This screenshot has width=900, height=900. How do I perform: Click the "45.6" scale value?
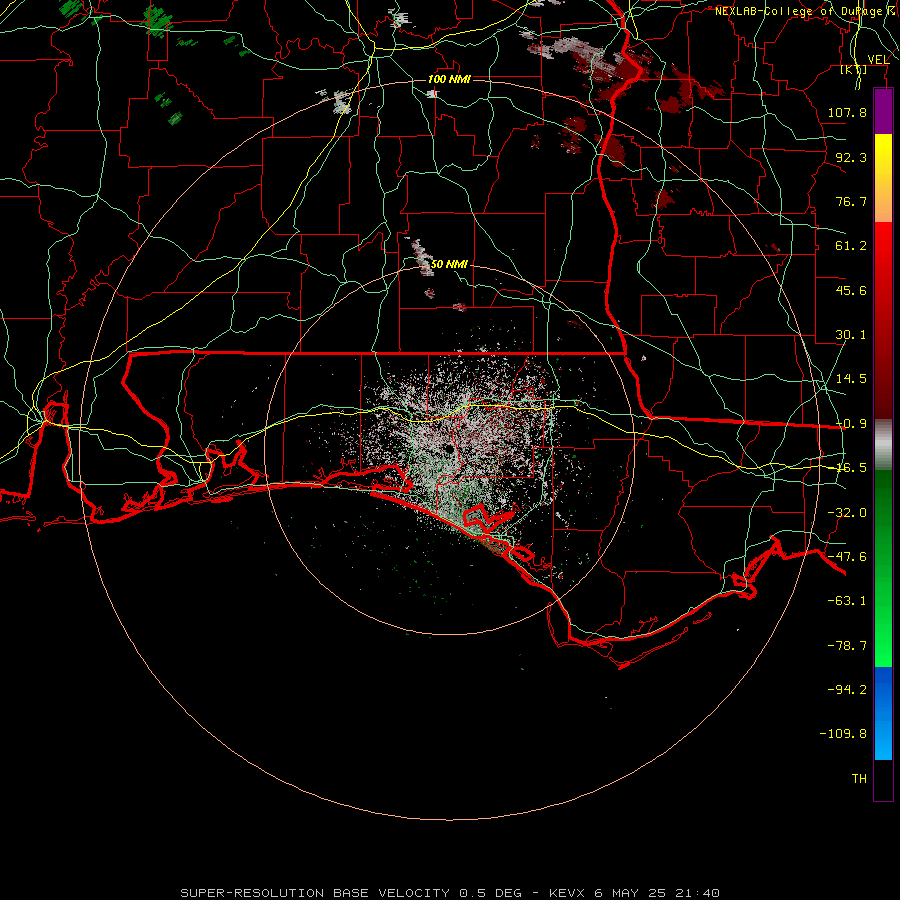851,290
